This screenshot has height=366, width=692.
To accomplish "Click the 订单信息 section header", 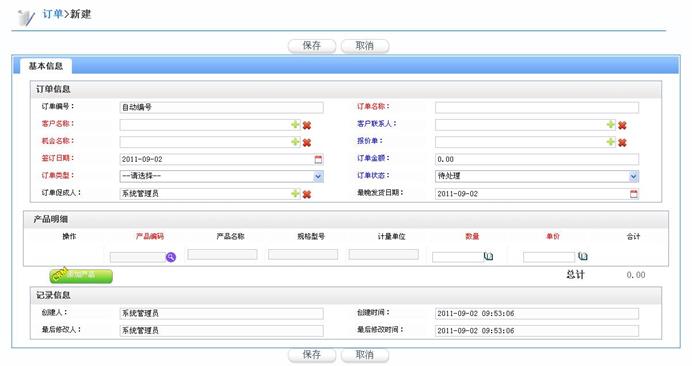I will pos(346,89).
